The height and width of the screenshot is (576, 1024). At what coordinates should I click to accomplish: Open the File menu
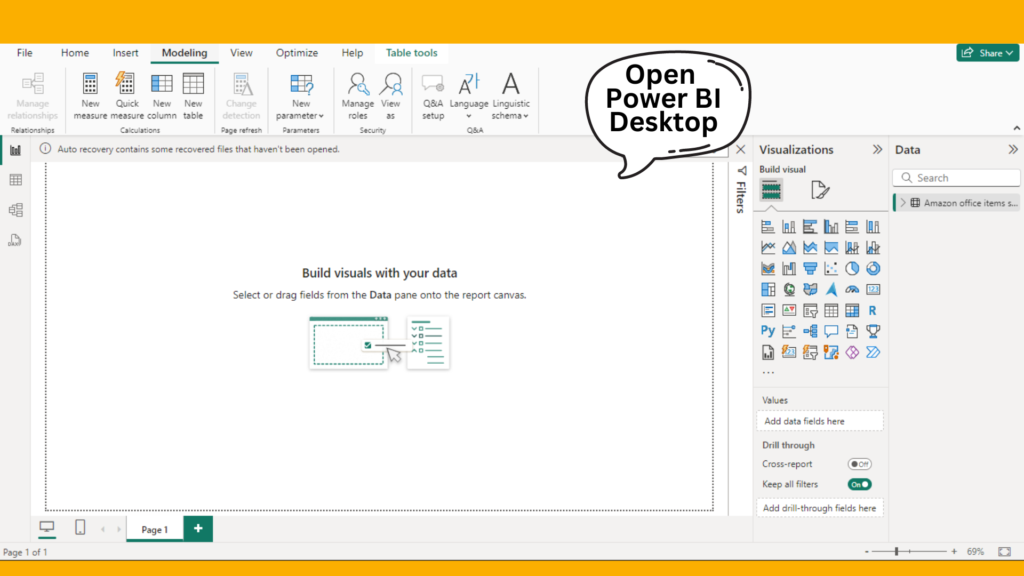(x=25, y=53)
